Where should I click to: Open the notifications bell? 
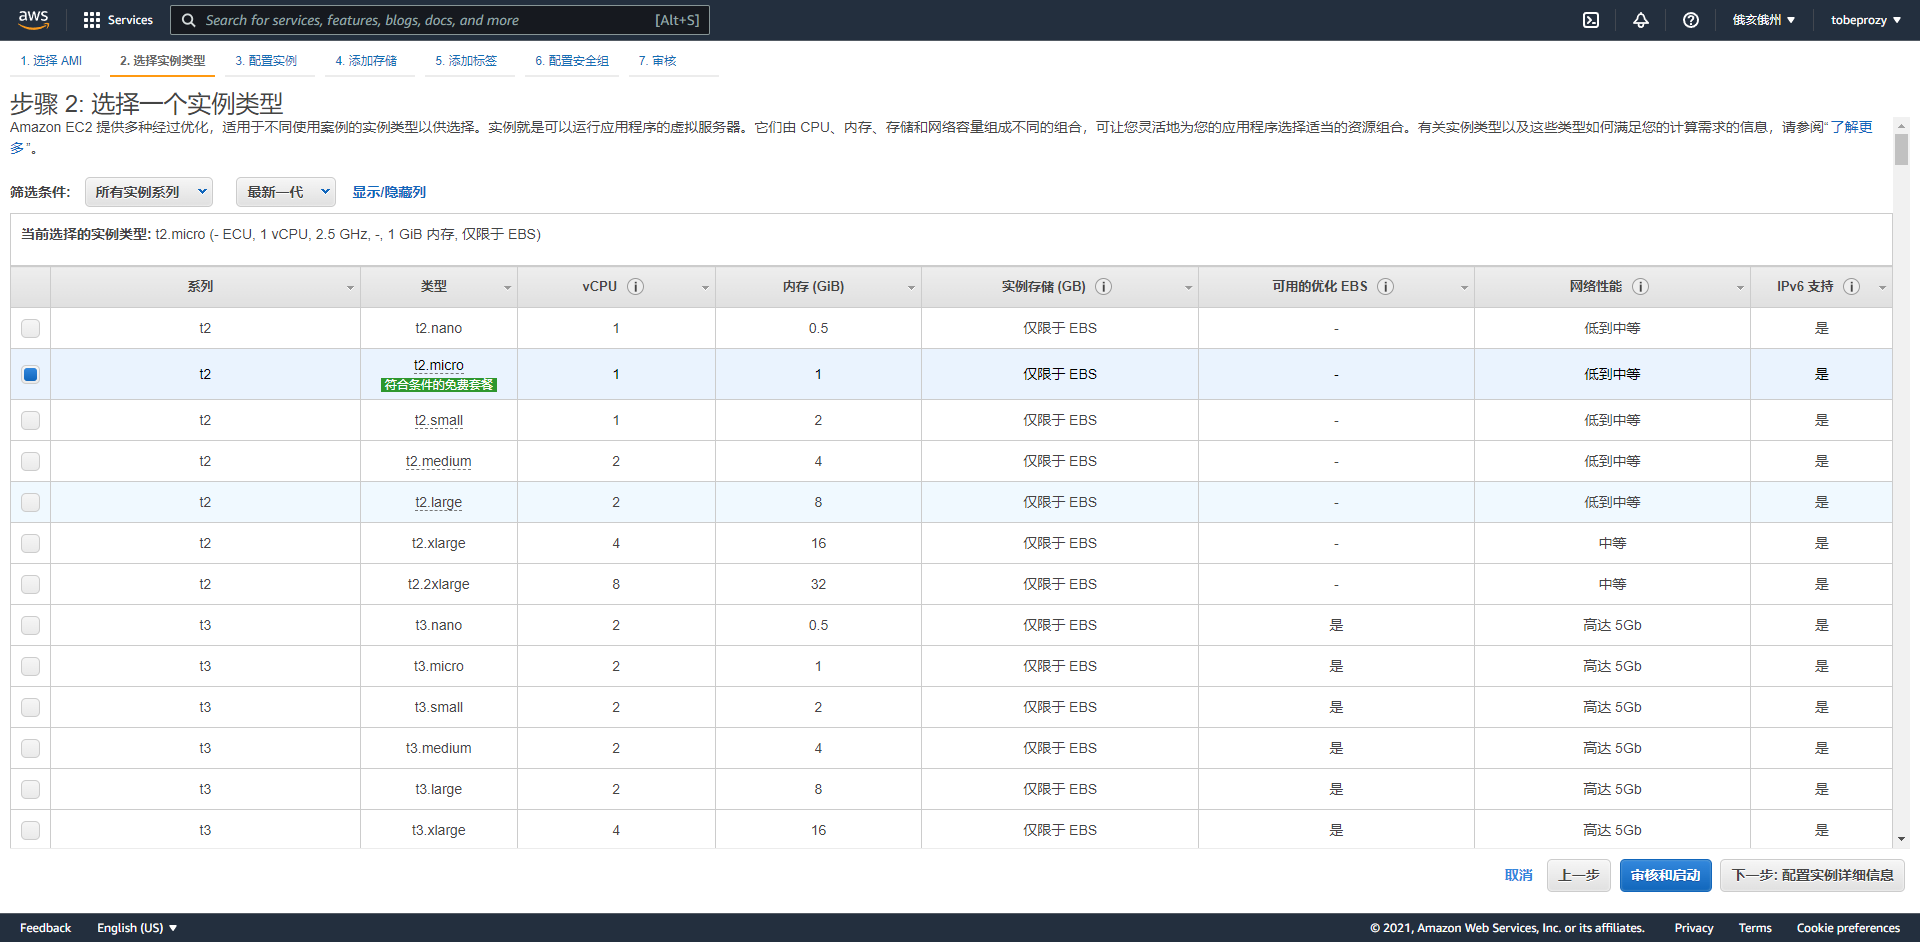[x=1641, y=20]
